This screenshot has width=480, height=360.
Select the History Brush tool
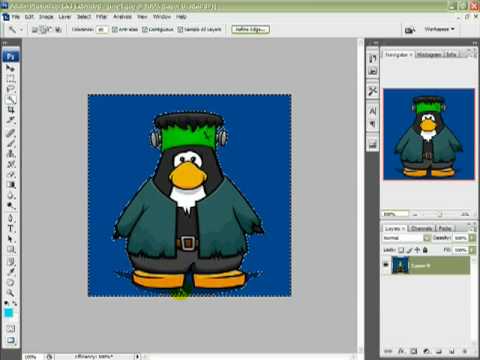click(x=10, y=164)
